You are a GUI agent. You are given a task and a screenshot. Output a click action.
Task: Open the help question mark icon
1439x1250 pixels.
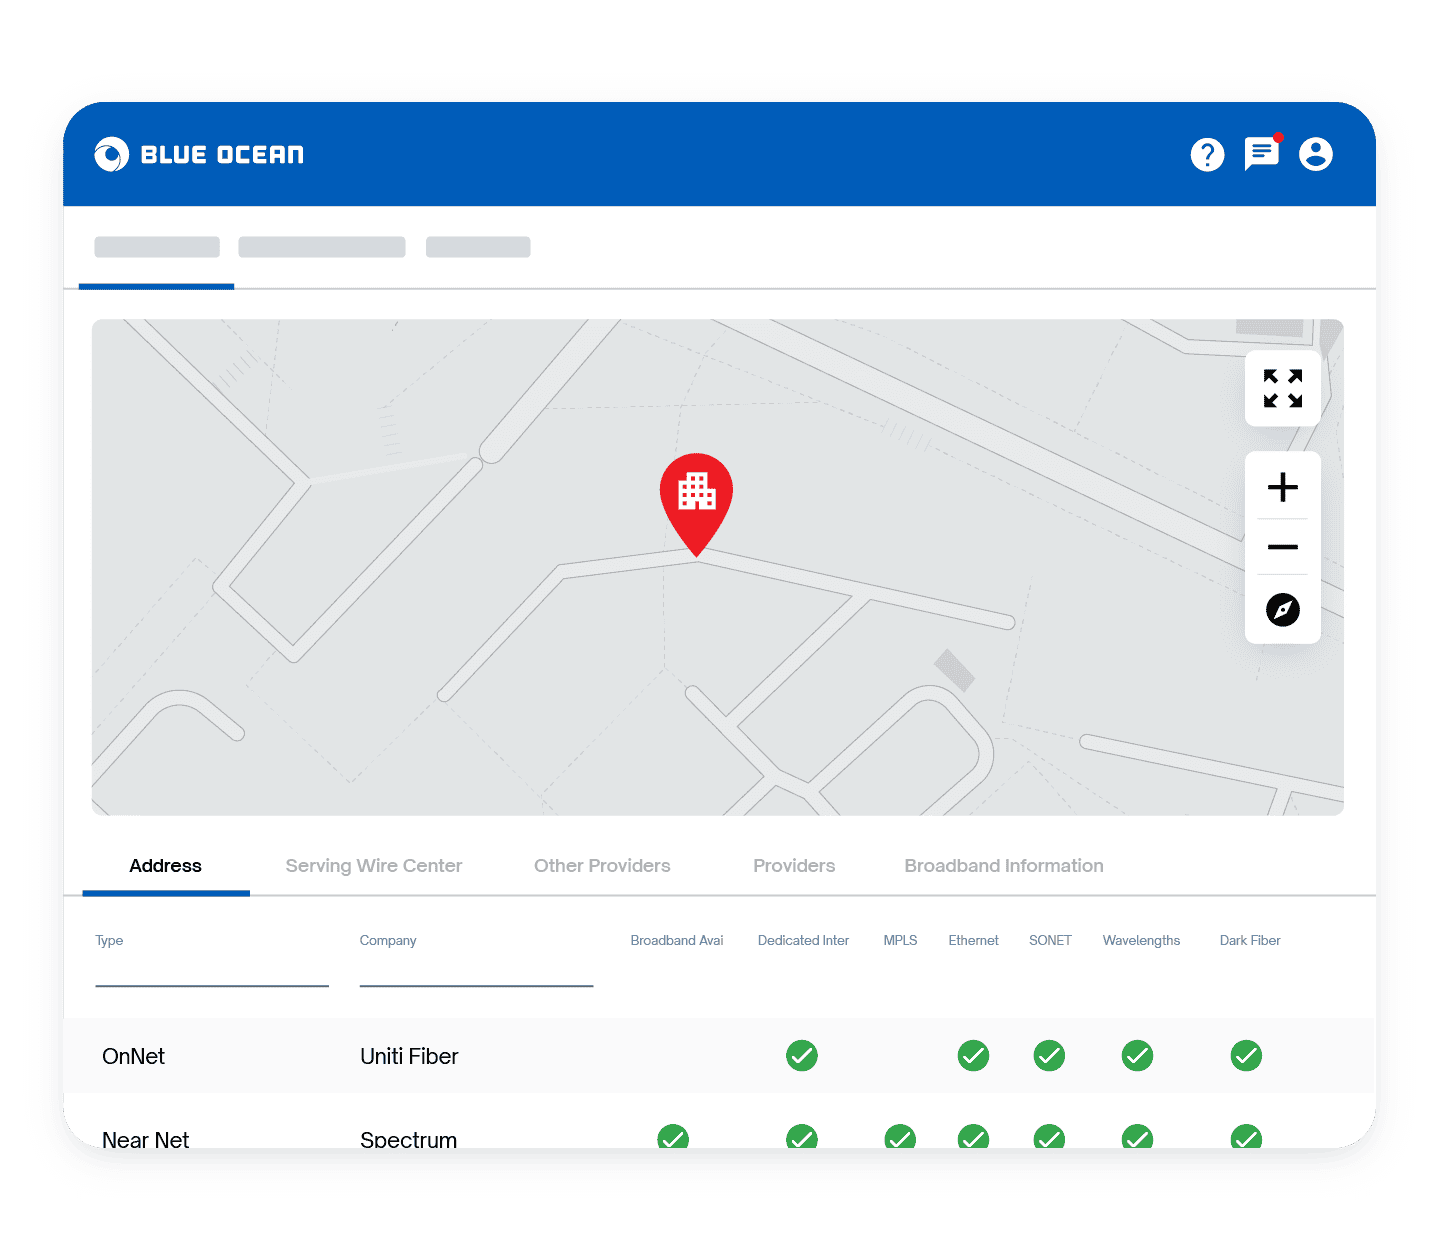click(1208, 155)
